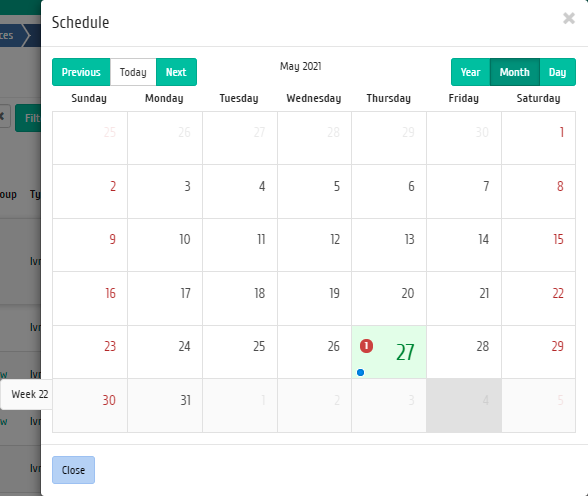This screenshot has height=496, width=588.
Task: Close the Schedule dialog with X icon
Action: click(x=569, y=18)
